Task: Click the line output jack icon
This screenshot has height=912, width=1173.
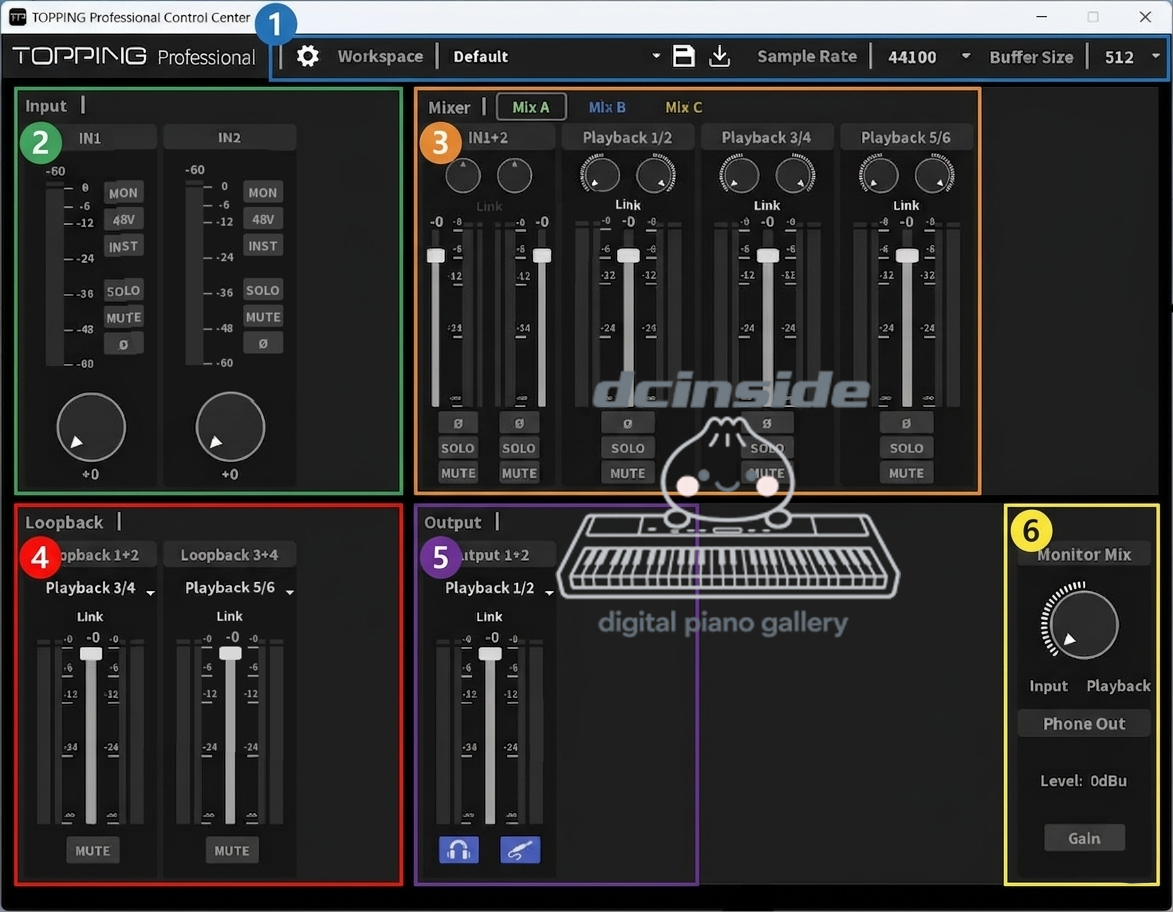Action: pyautogui.click(x=520, y=850)
